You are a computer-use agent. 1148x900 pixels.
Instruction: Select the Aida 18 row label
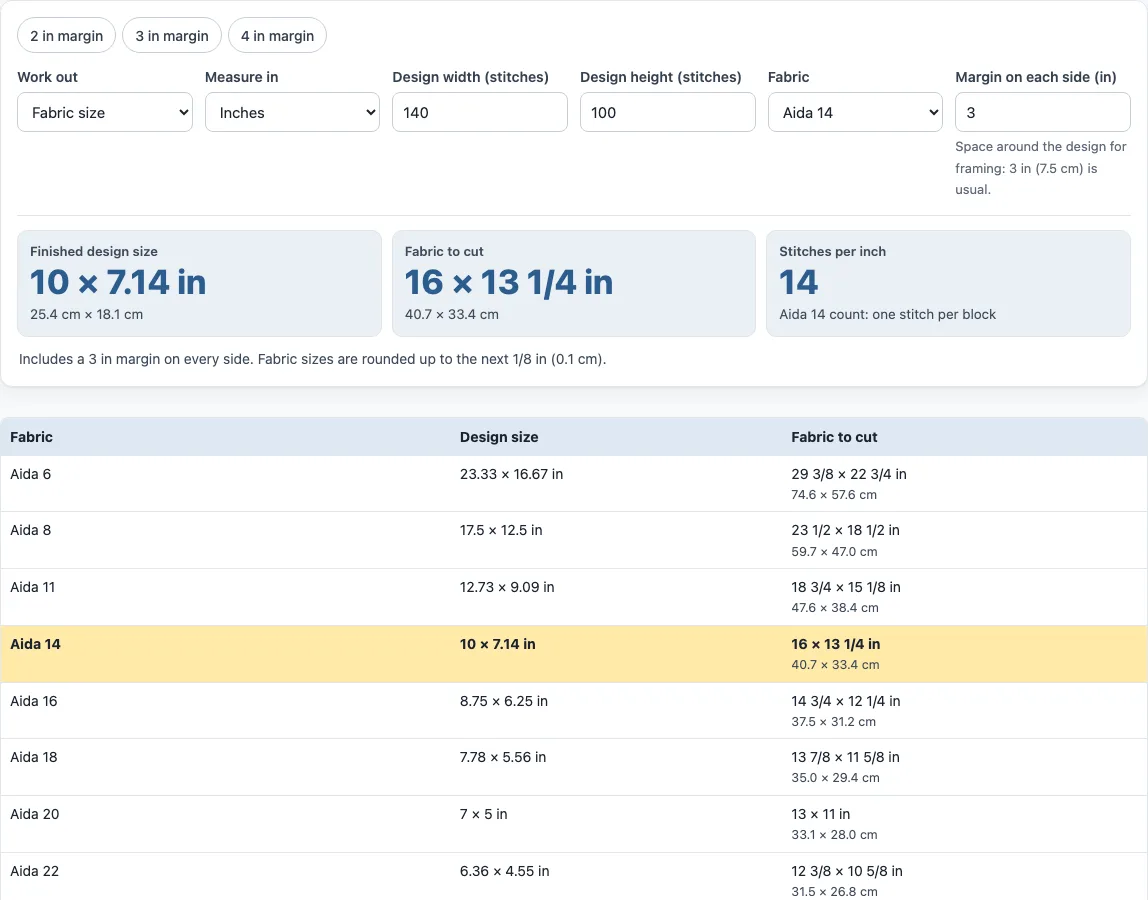click(34, 756)
